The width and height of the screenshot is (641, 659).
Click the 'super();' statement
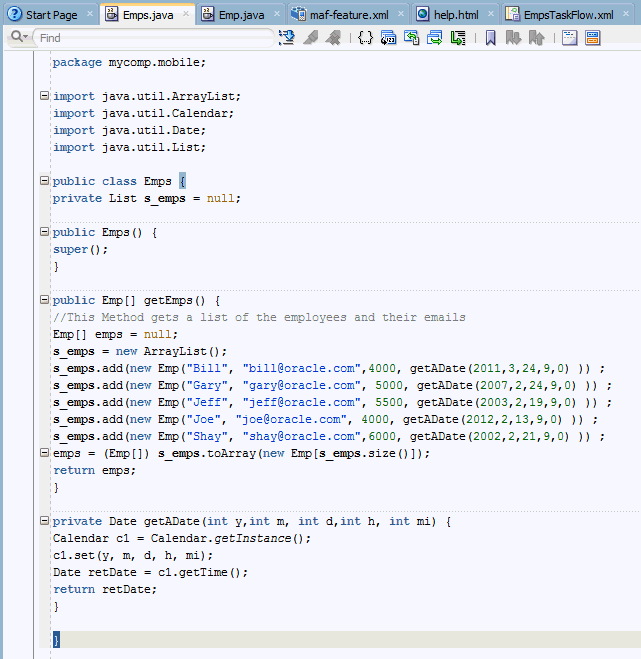[80, 250]
